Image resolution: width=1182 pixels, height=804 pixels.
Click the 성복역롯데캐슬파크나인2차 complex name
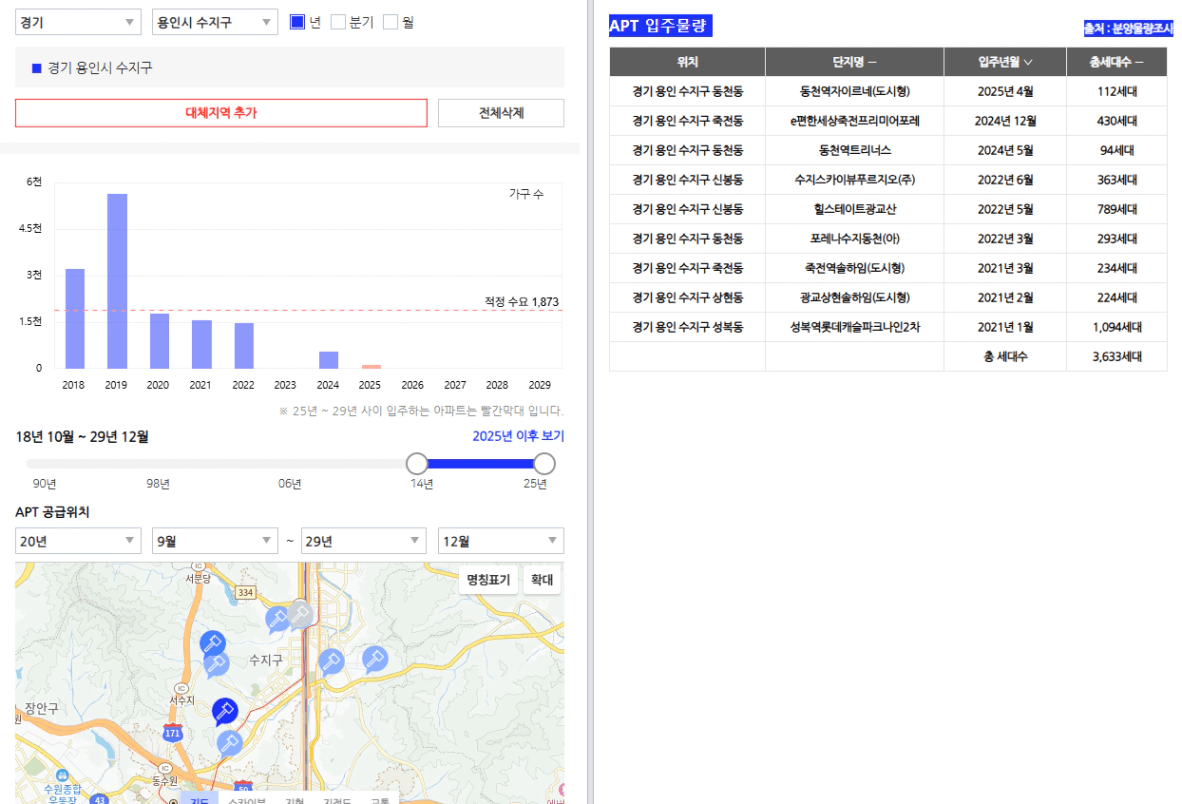(x=854, y=327)
